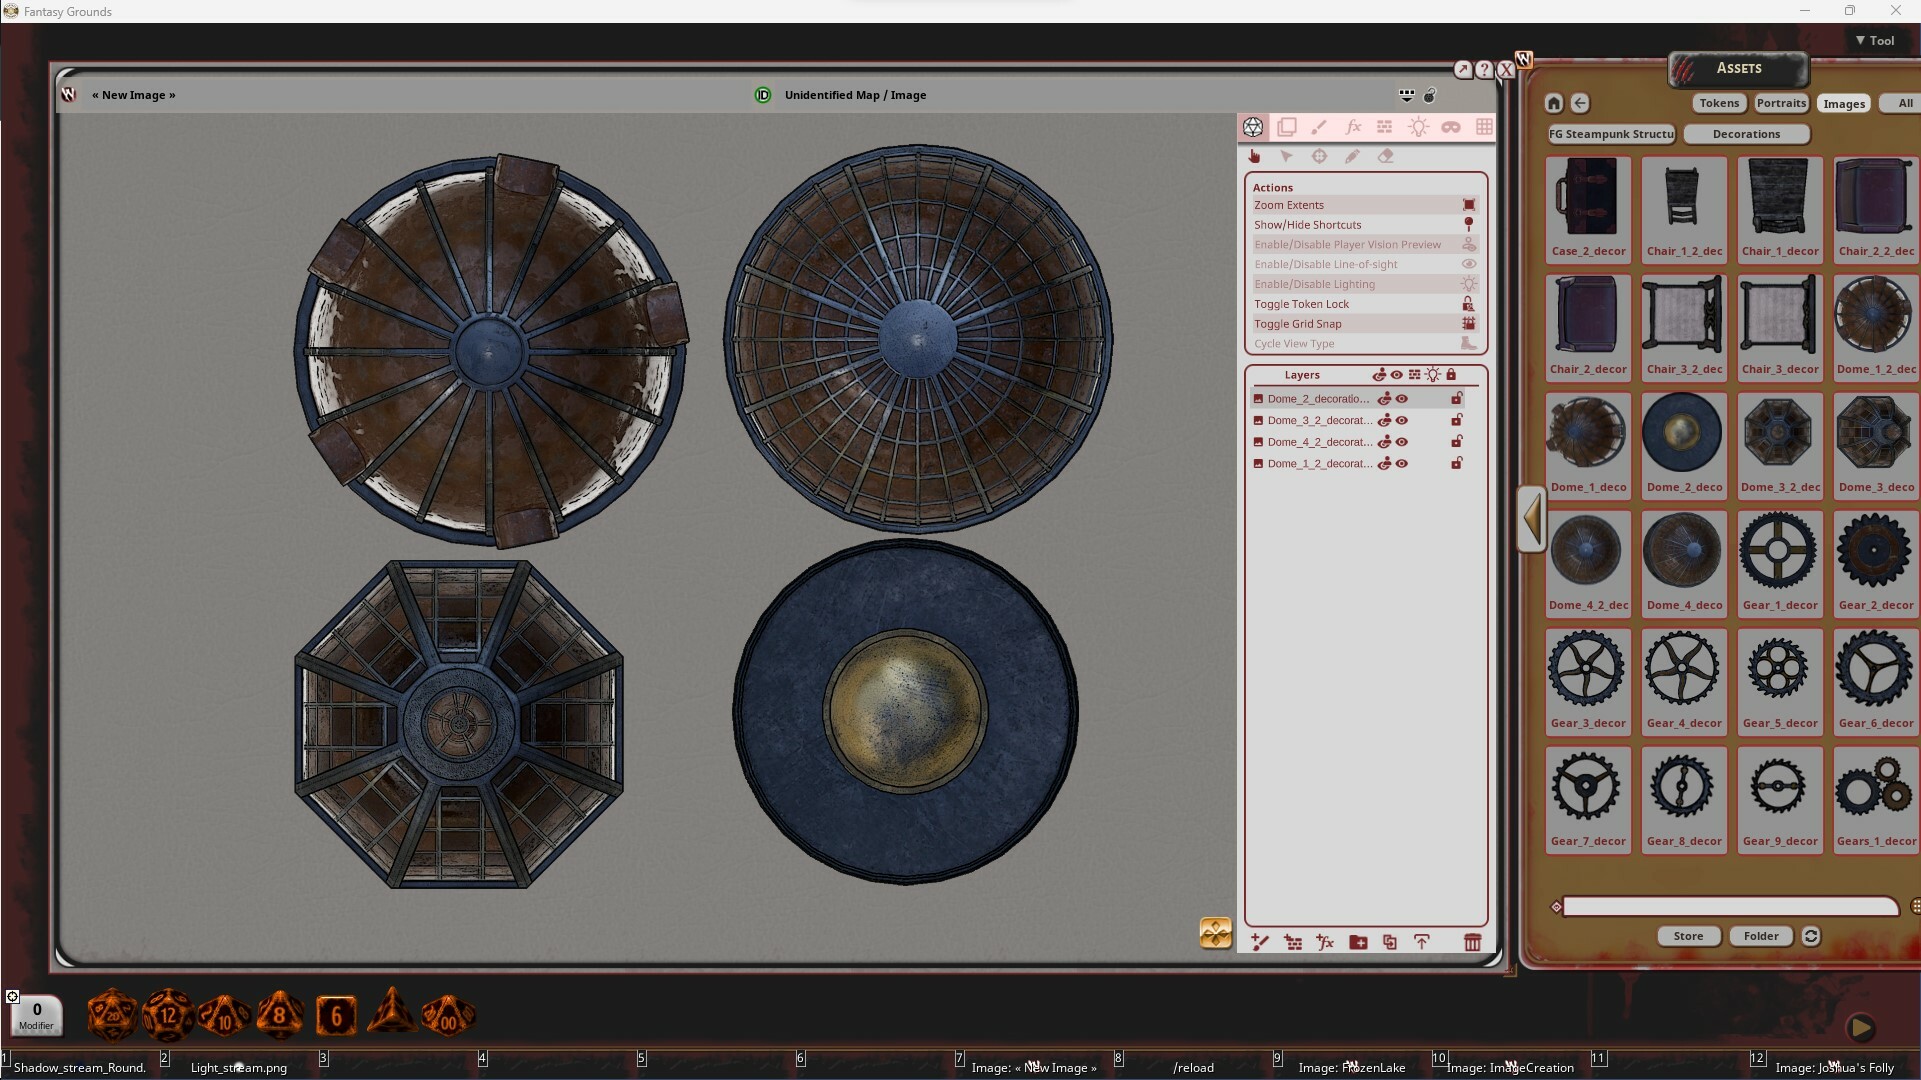The width and height of the screenshot is (1921, 1080).
Task: Click the Store button
Action: (1687, 936)
